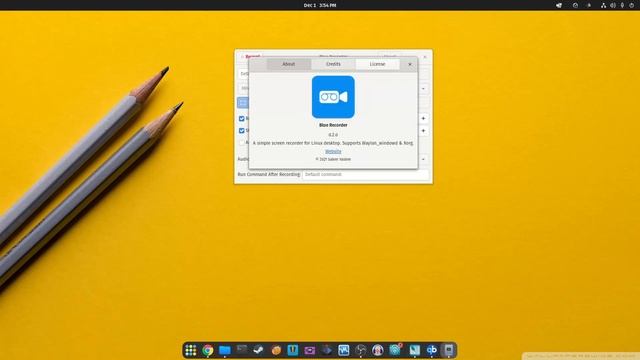The height and width of the screenshot is (360, 640).
Task: Click the Blue Recorder camera logo
Action: coord(333,97)
